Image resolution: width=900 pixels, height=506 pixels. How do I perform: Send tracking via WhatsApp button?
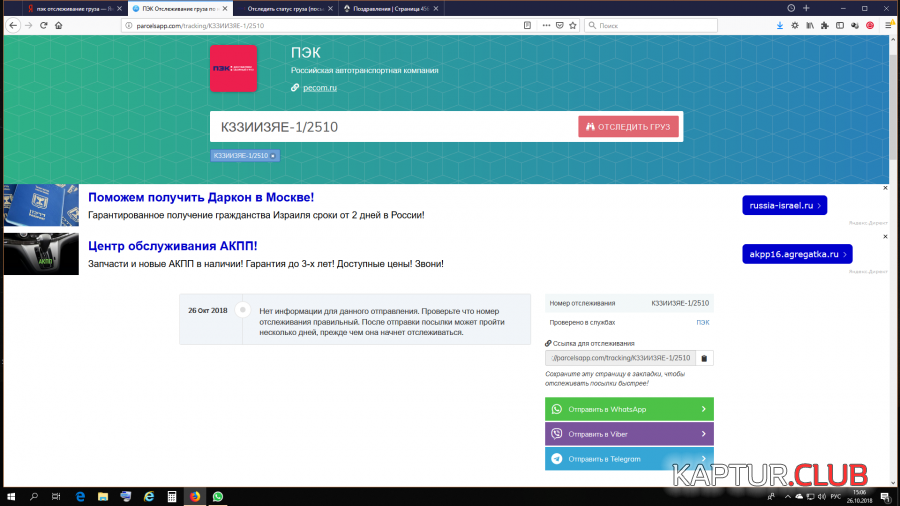tap(629, 409)
